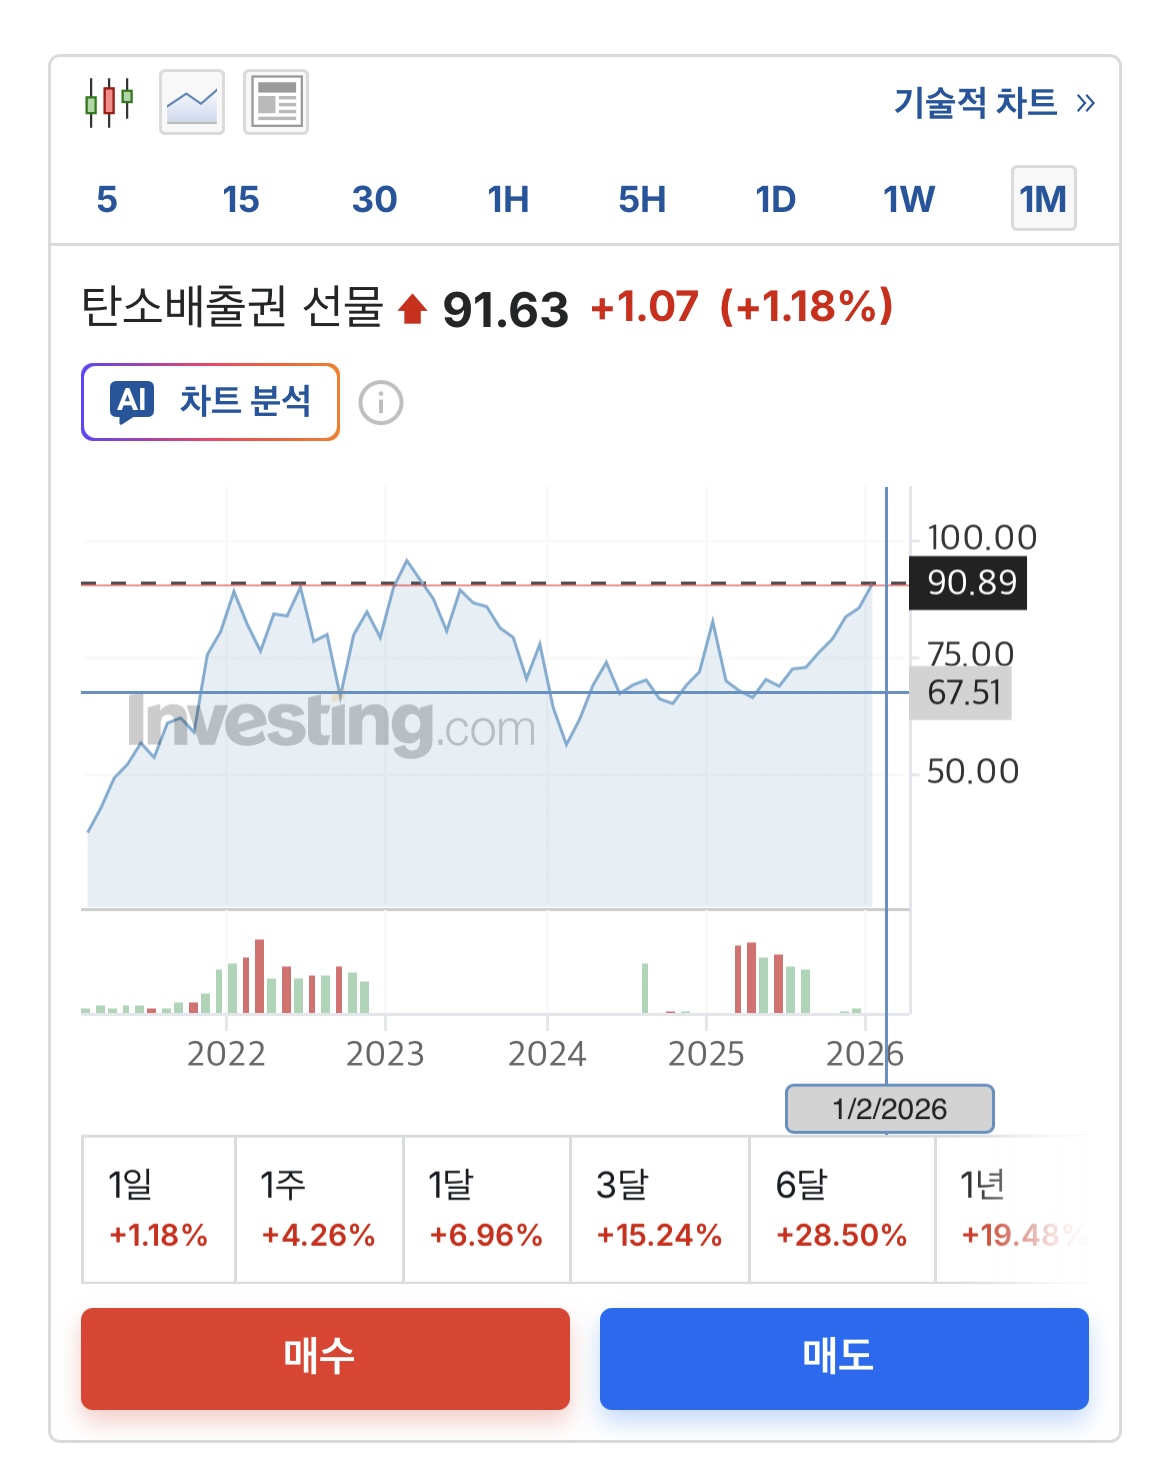This screenshot has width=1170, height=1476.
Task: Select the 15 minute interval
Action: 241,199
